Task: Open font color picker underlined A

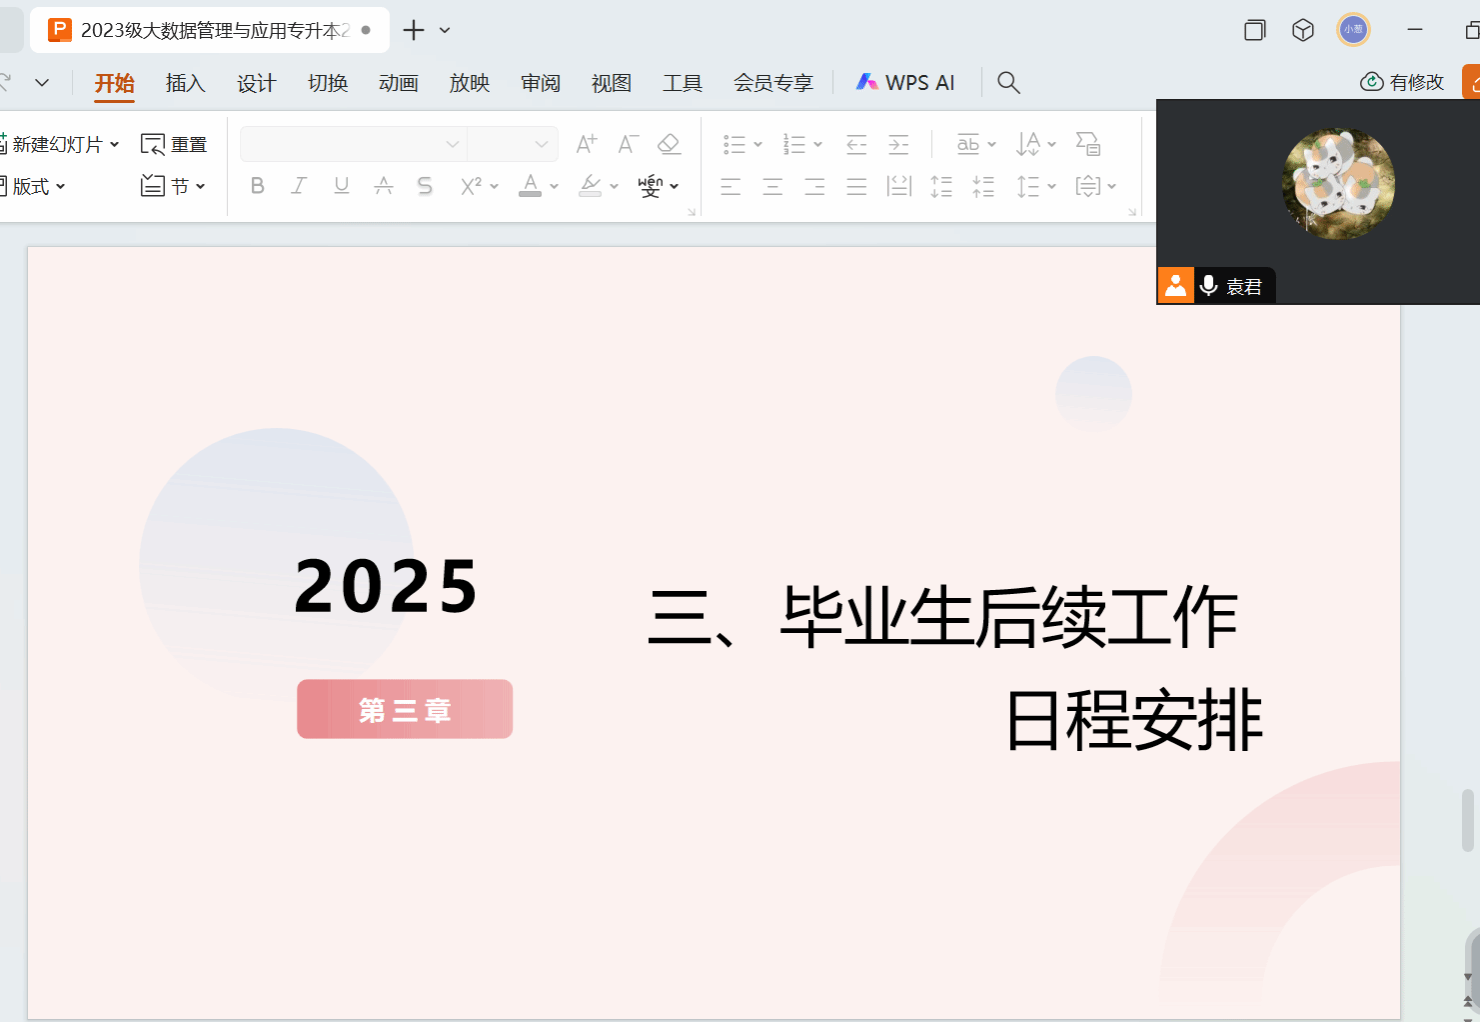Action: click(530, 186)
